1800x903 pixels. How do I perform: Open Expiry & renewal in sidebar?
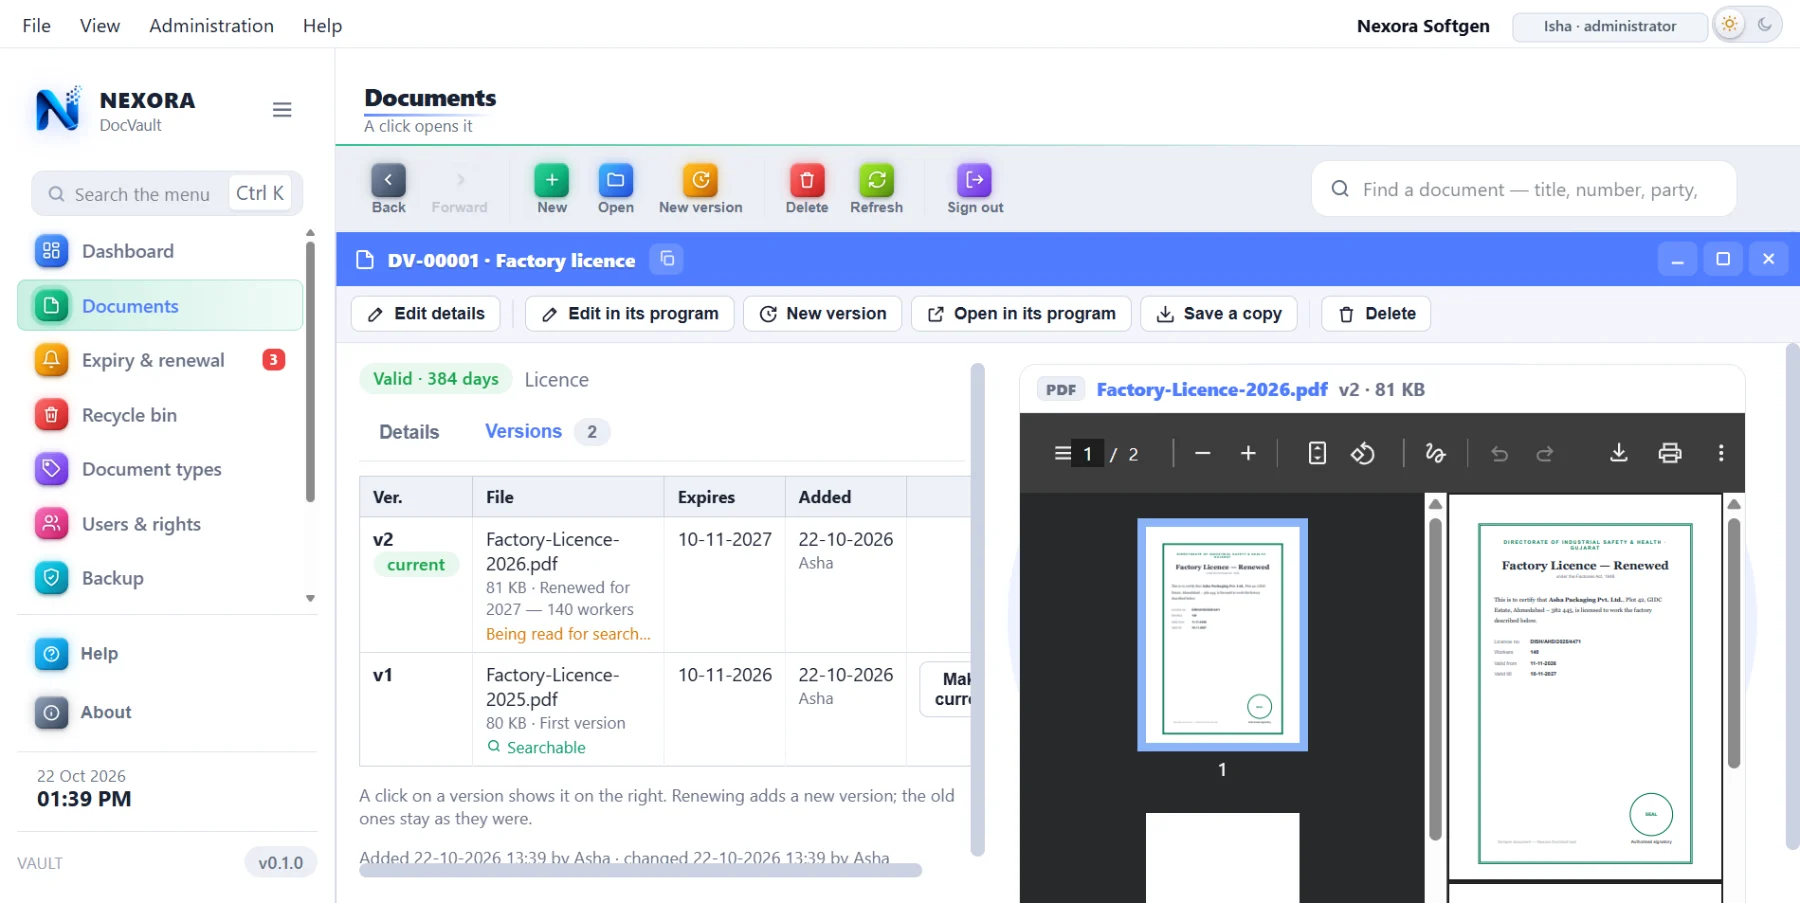160,360
